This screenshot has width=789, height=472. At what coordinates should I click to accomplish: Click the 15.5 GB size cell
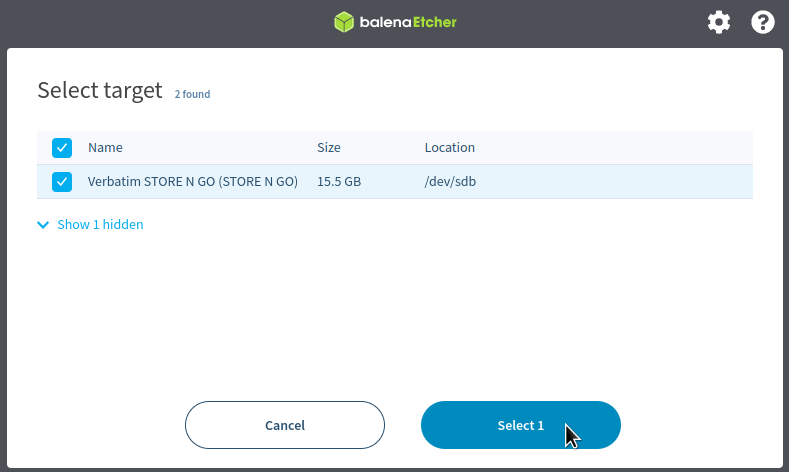[339, 182]
